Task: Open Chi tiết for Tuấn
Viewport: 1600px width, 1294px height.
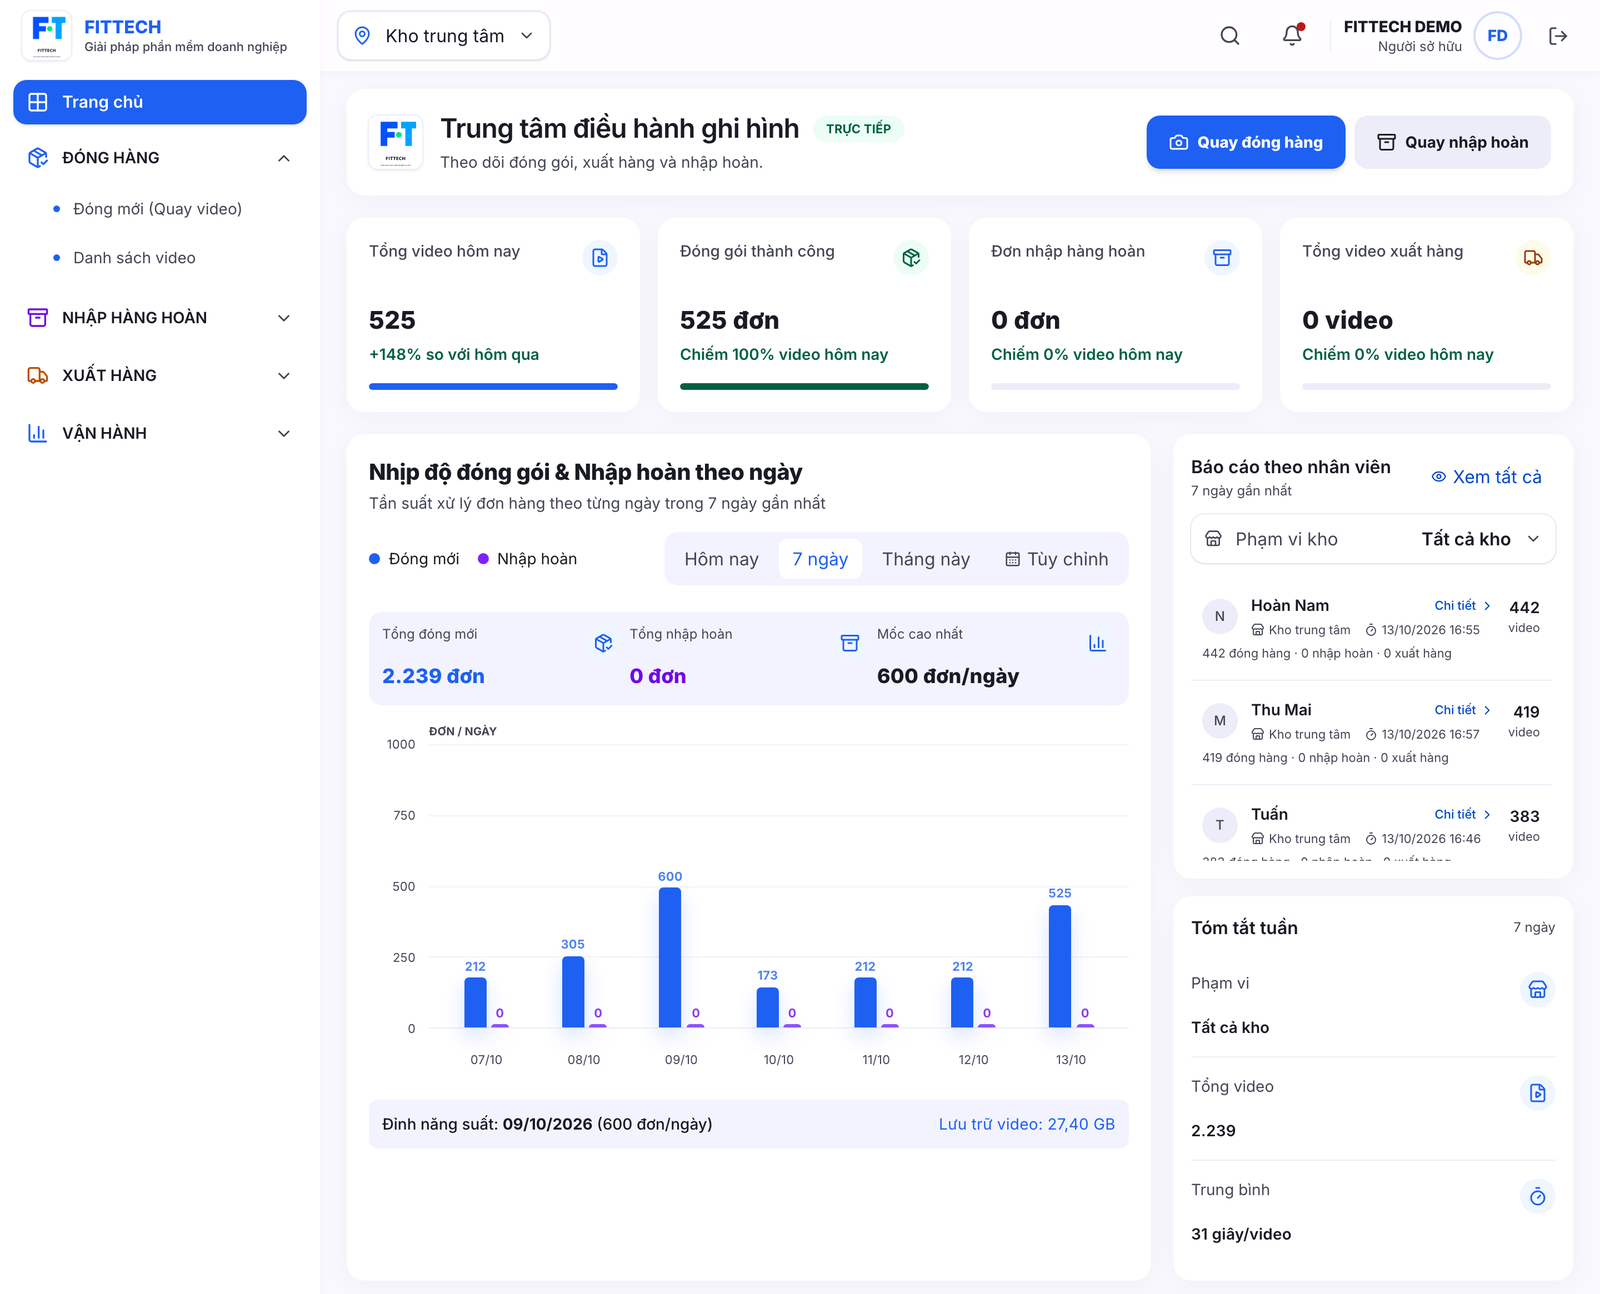Action: pyautogui.click(x=1462, y=814)
